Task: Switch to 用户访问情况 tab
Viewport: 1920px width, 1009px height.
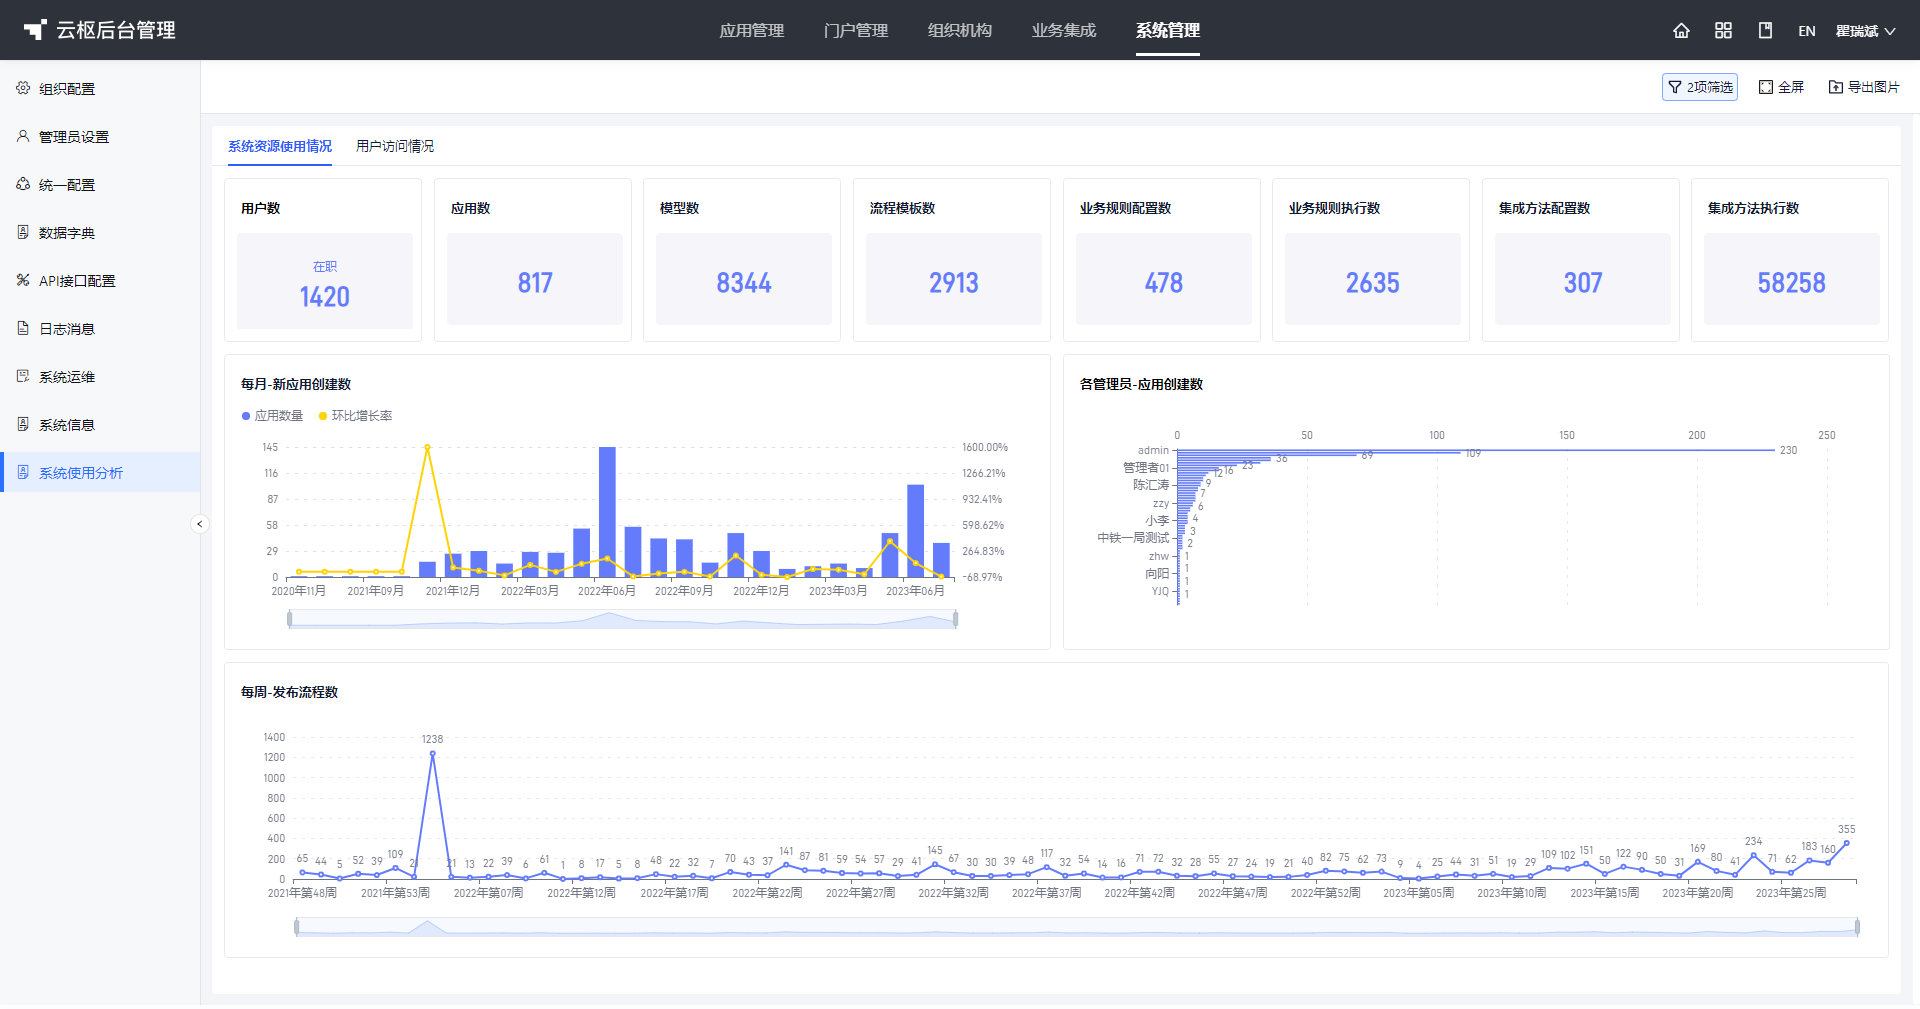Action: (x=395, y=146)
